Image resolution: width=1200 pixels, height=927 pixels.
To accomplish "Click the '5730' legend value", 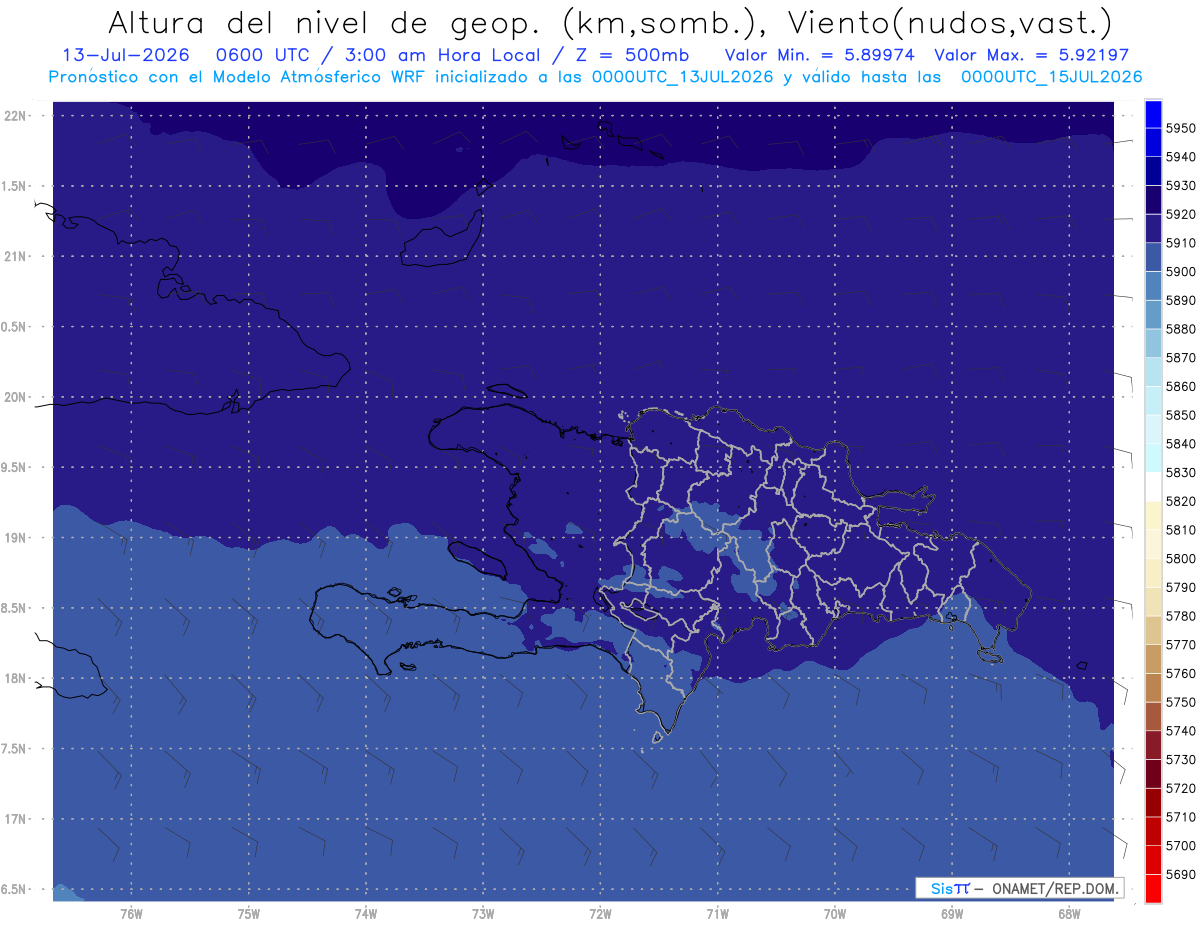I will point(1181,759).
